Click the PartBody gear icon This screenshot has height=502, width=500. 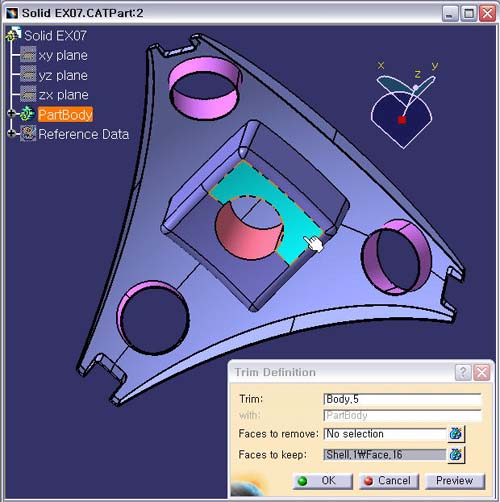pyautogui.click(x=27, y=114)
